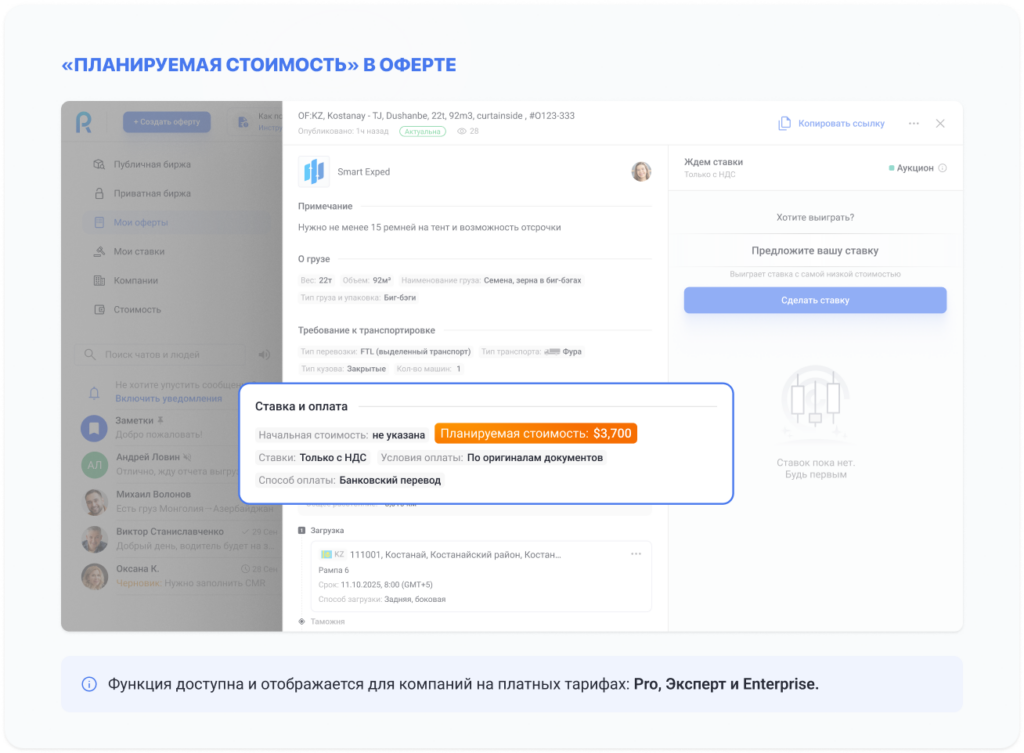Open the three-dot menu in the offer header
Viewport: 1024px width, 753px height.
913,122
